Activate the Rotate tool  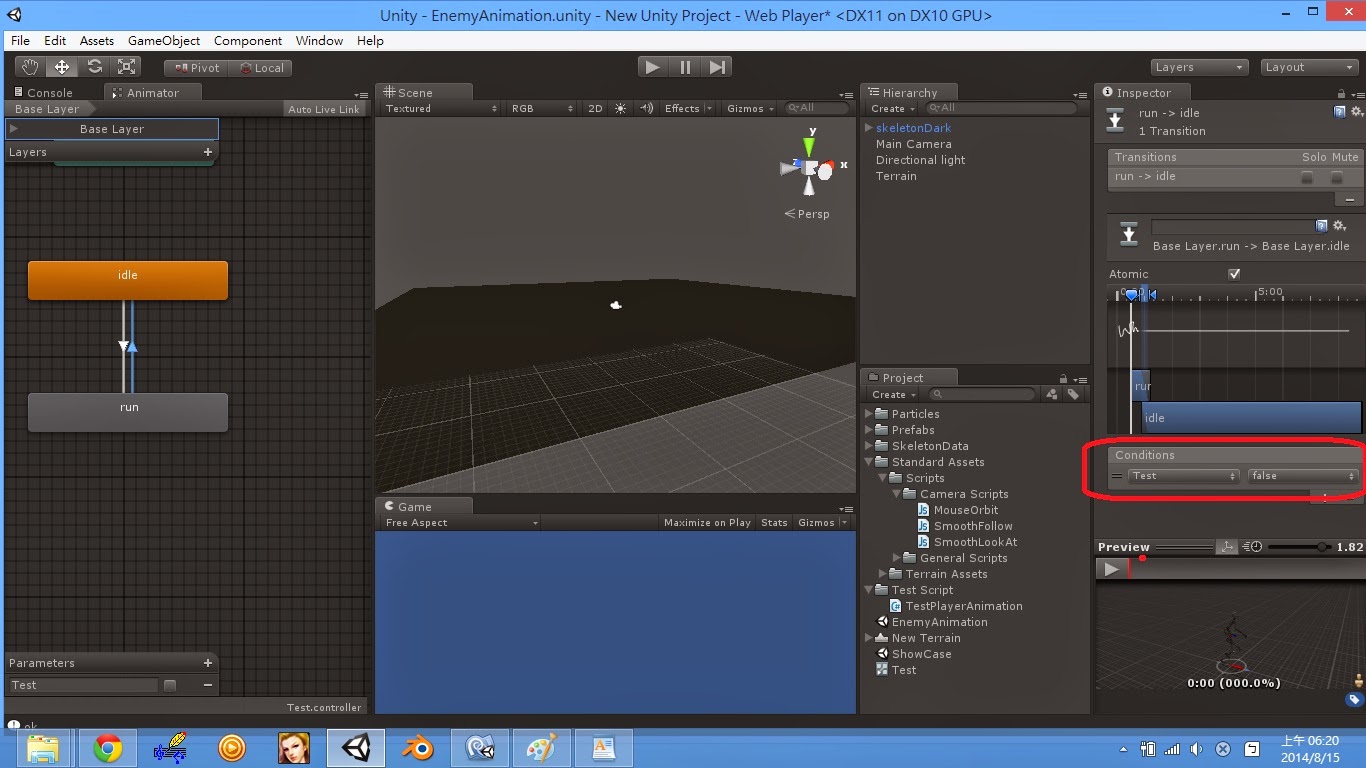coord(94,66)
